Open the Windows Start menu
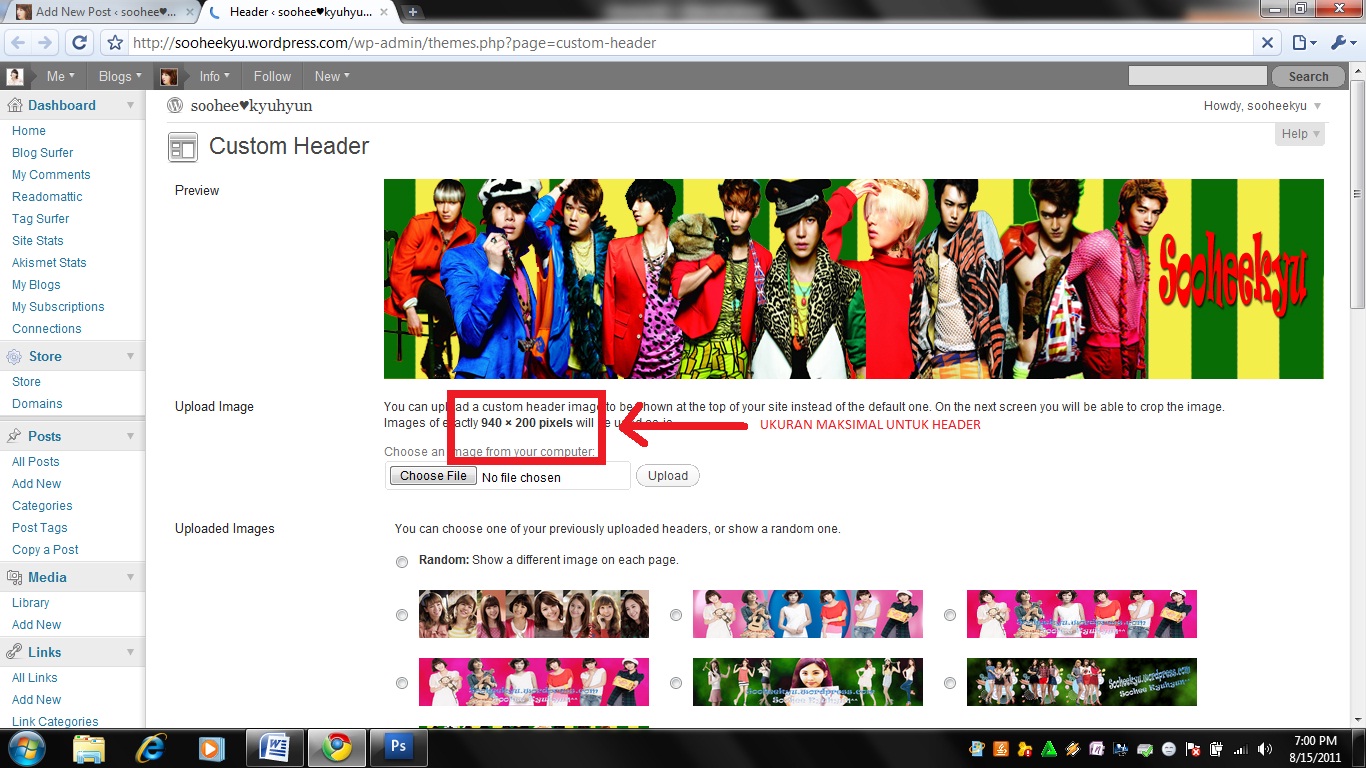1366x768 pixels. pos(25,748)
